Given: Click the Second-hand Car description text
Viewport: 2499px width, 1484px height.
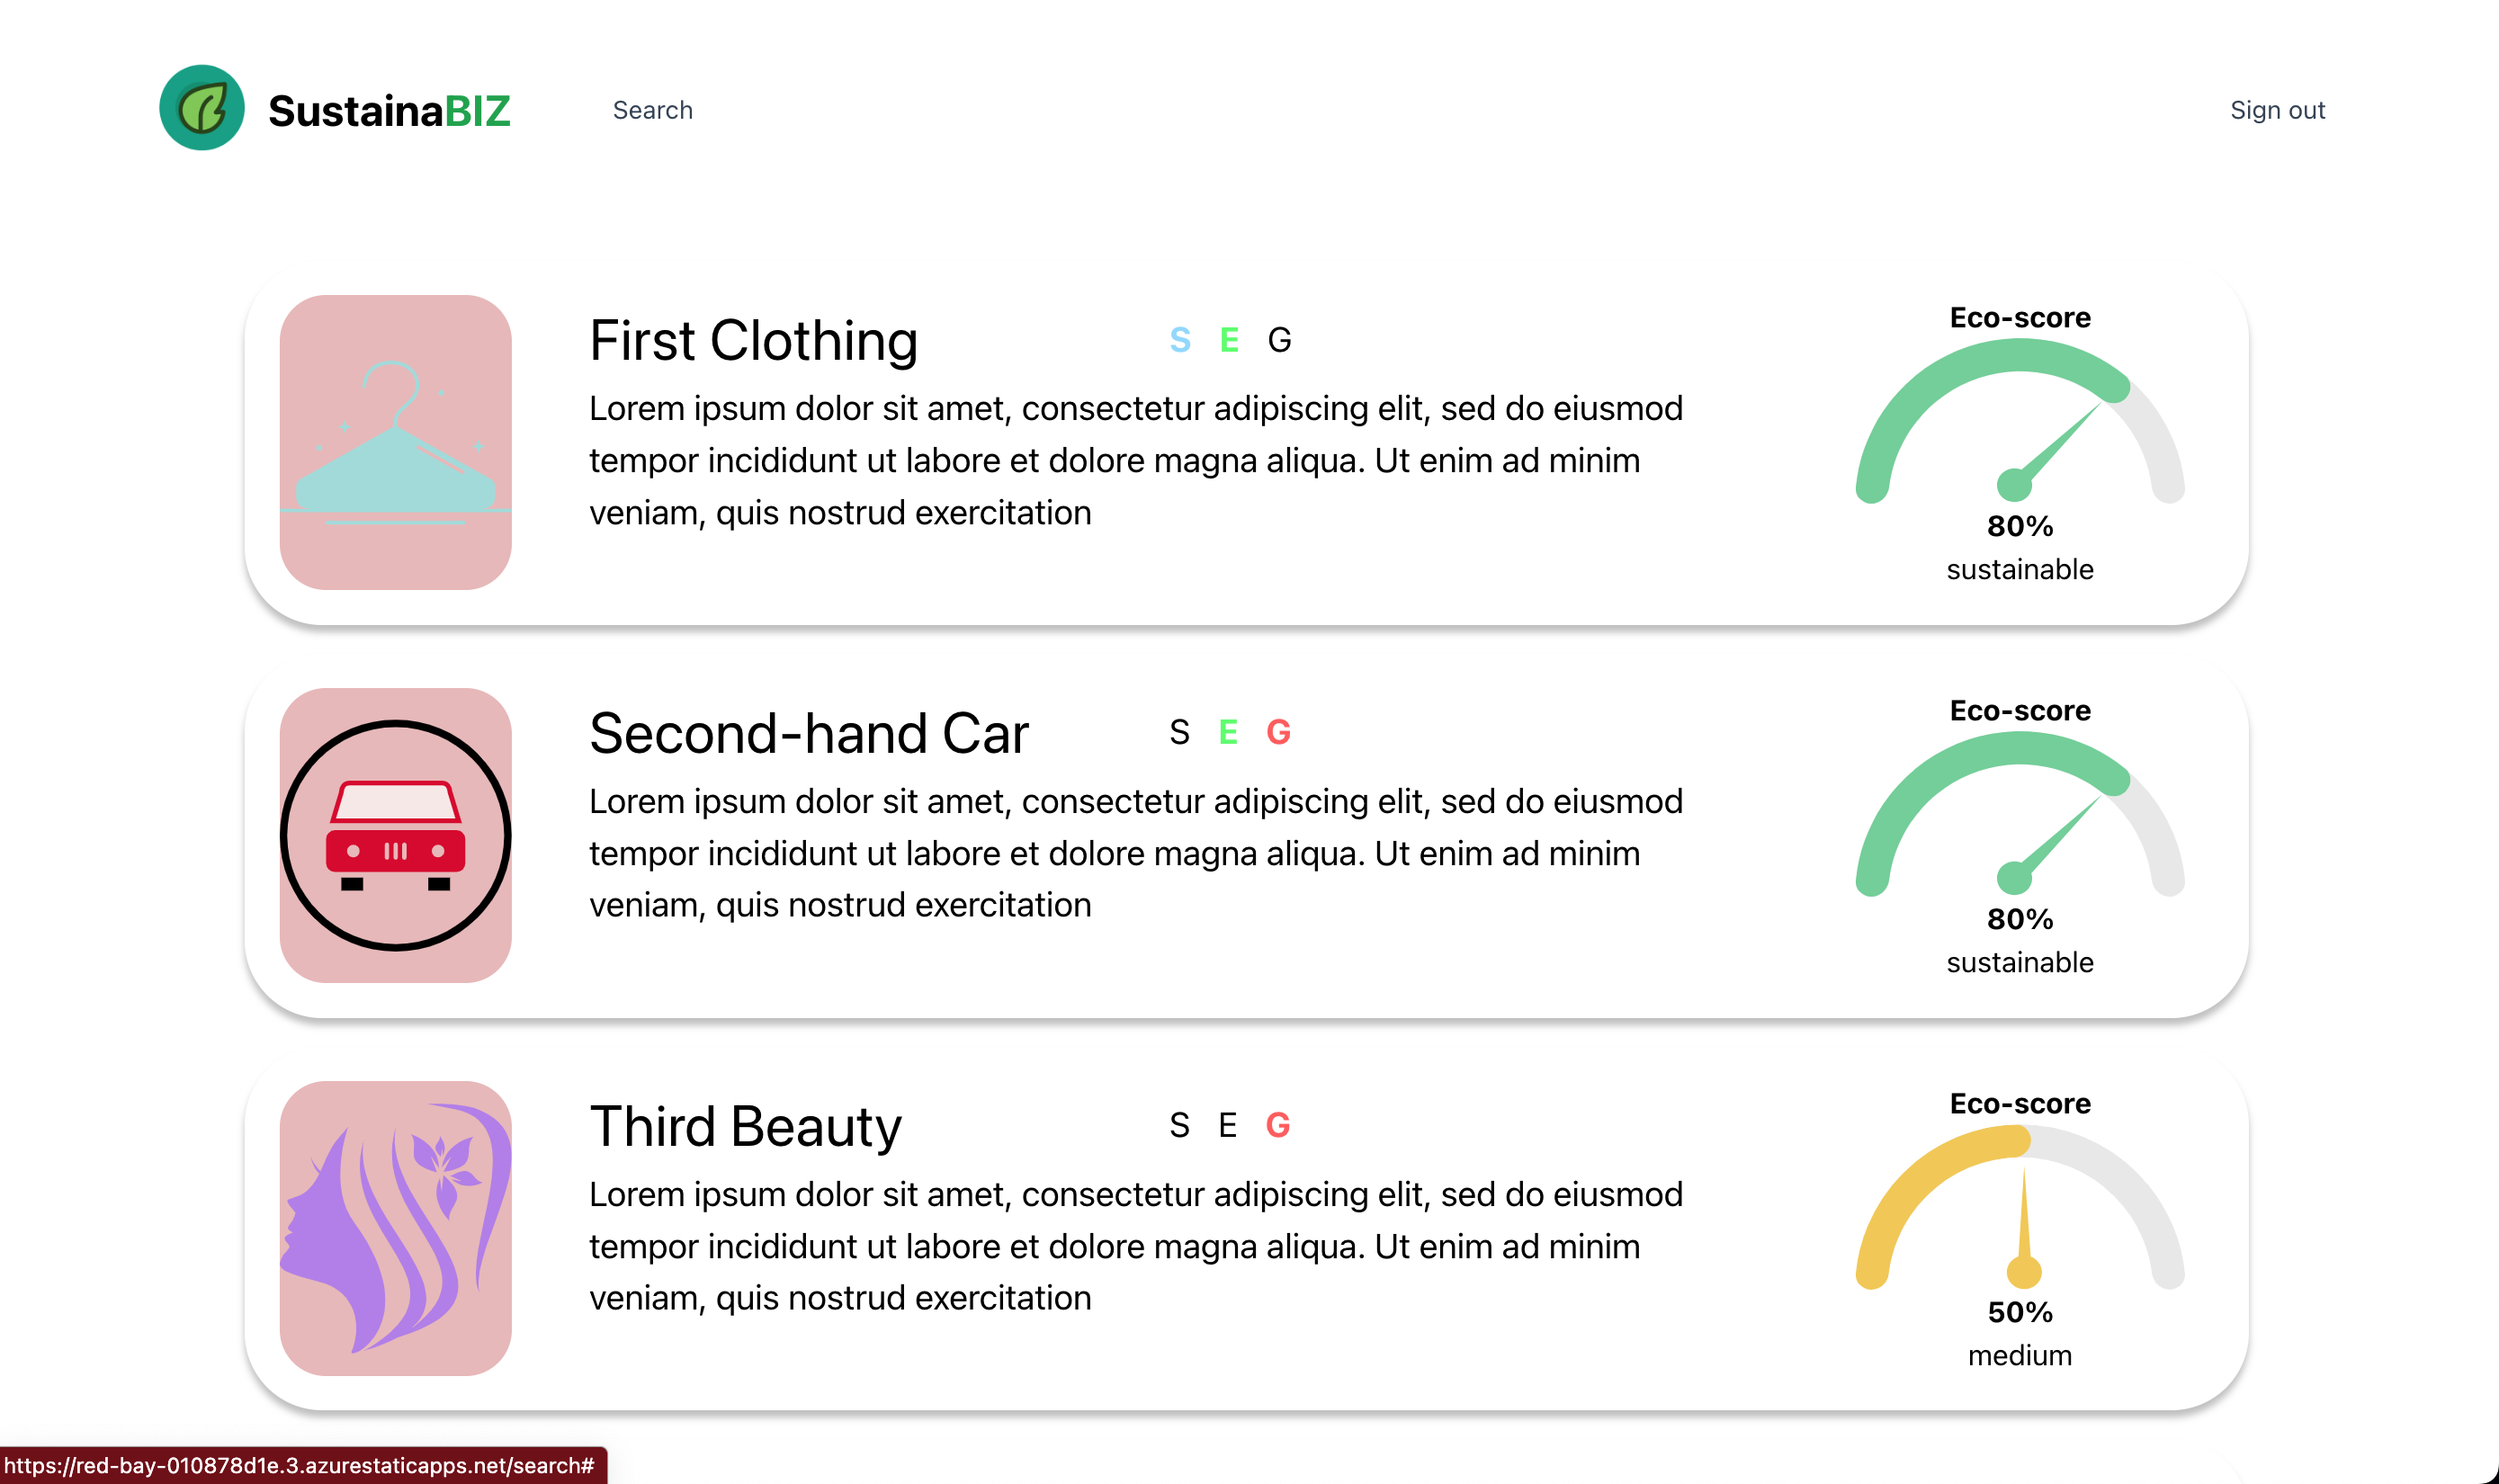Looking at the screenshot, I should click(x=1135, y=853).
